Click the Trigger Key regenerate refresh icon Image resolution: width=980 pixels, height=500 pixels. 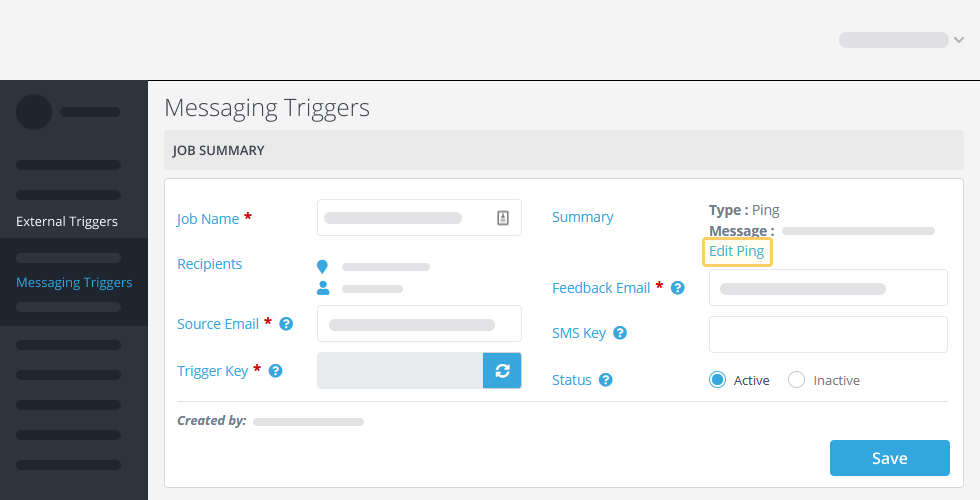click(502, 371)
